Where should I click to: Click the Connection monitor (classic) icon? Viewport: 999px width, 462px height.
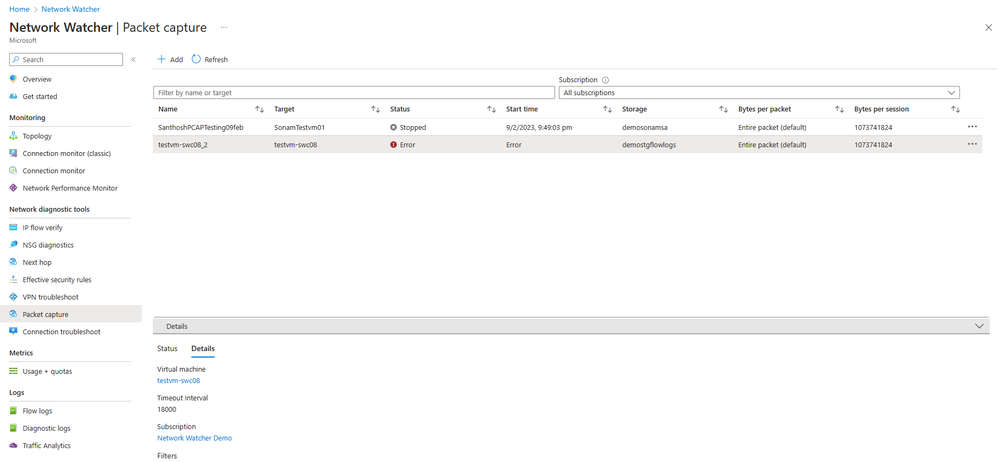[13, 153]
